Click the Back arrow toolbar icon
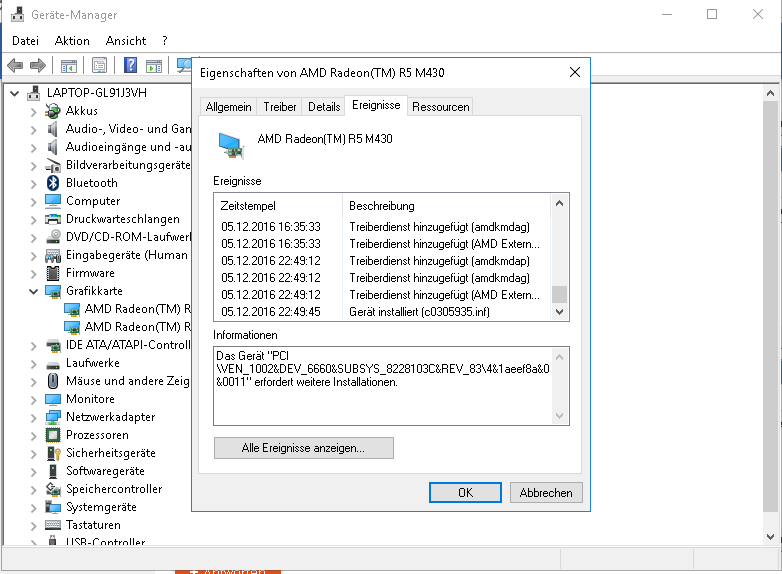 [15, 65]
